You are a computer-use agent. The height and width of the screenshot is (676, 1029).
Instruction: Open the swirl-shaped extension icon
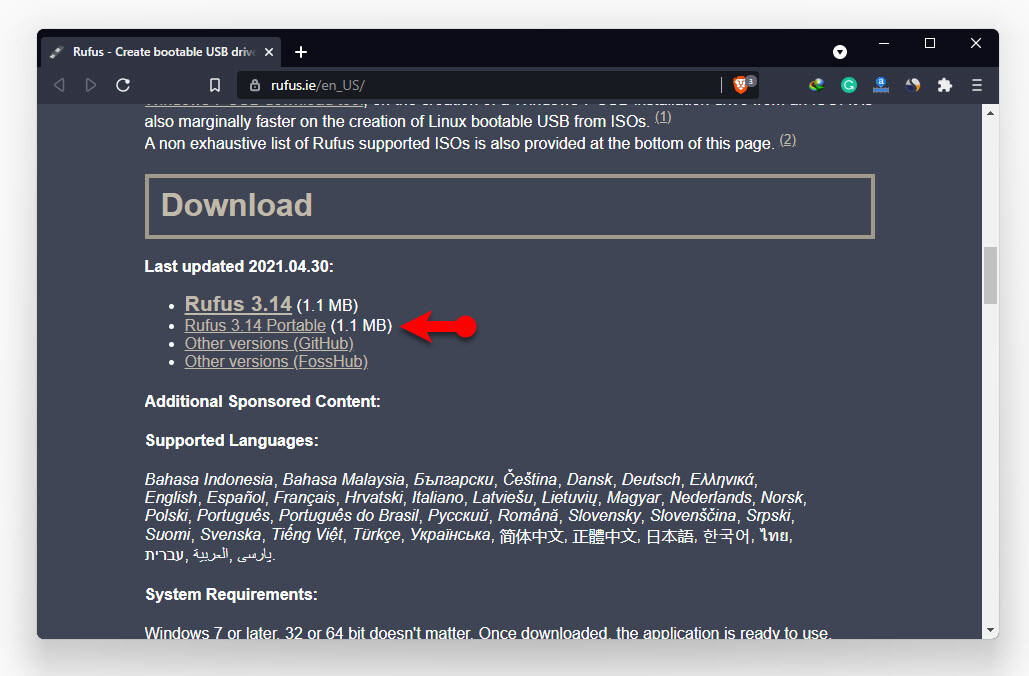[x=913, y=85]
